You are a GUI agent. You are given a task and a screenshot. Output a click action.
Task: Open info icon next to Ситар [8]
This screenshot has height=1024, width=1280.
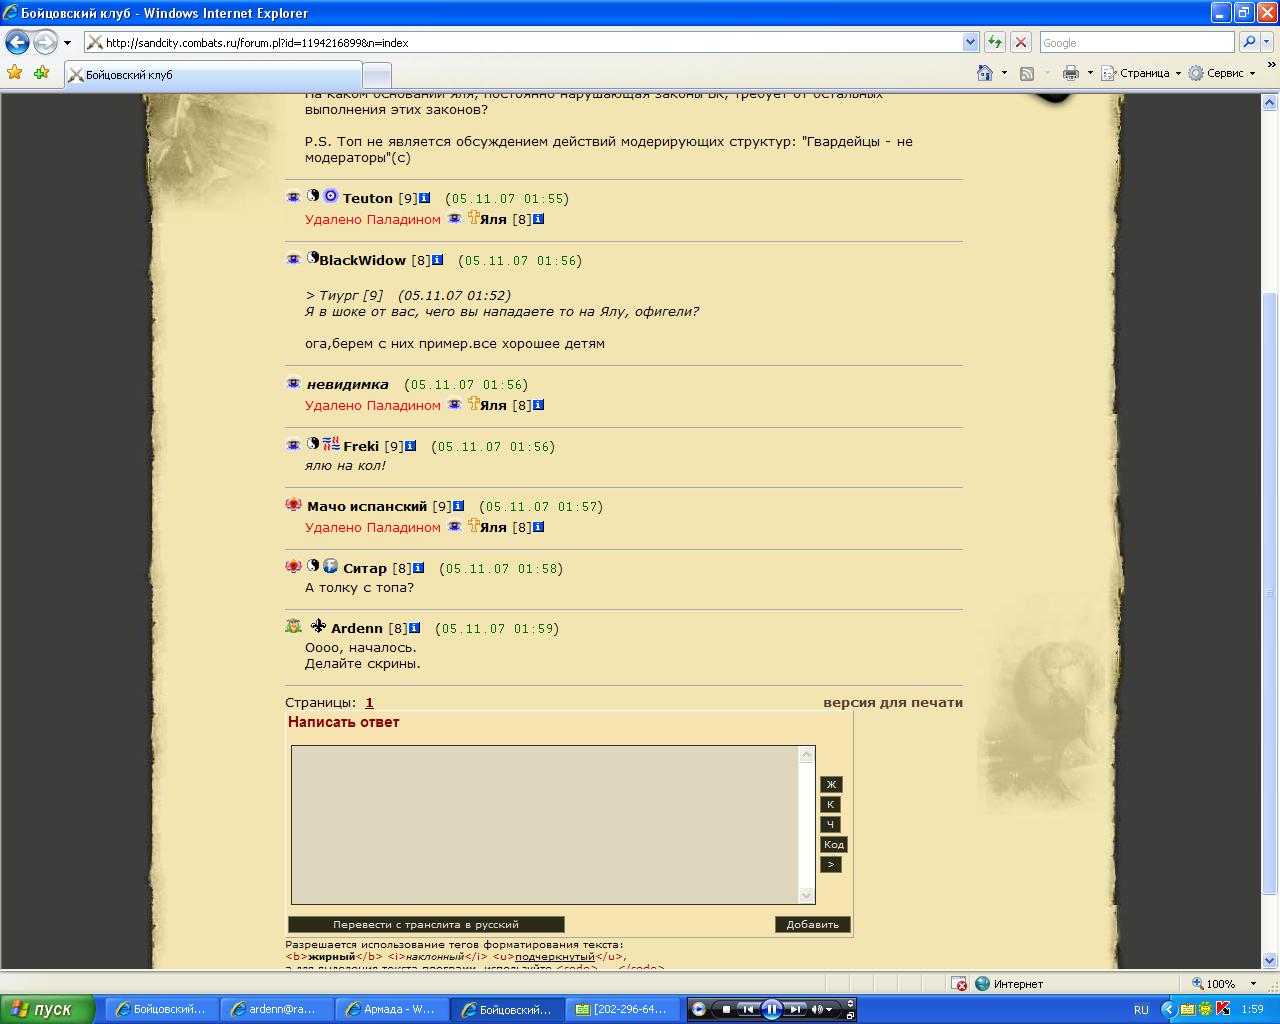(419, 568)
